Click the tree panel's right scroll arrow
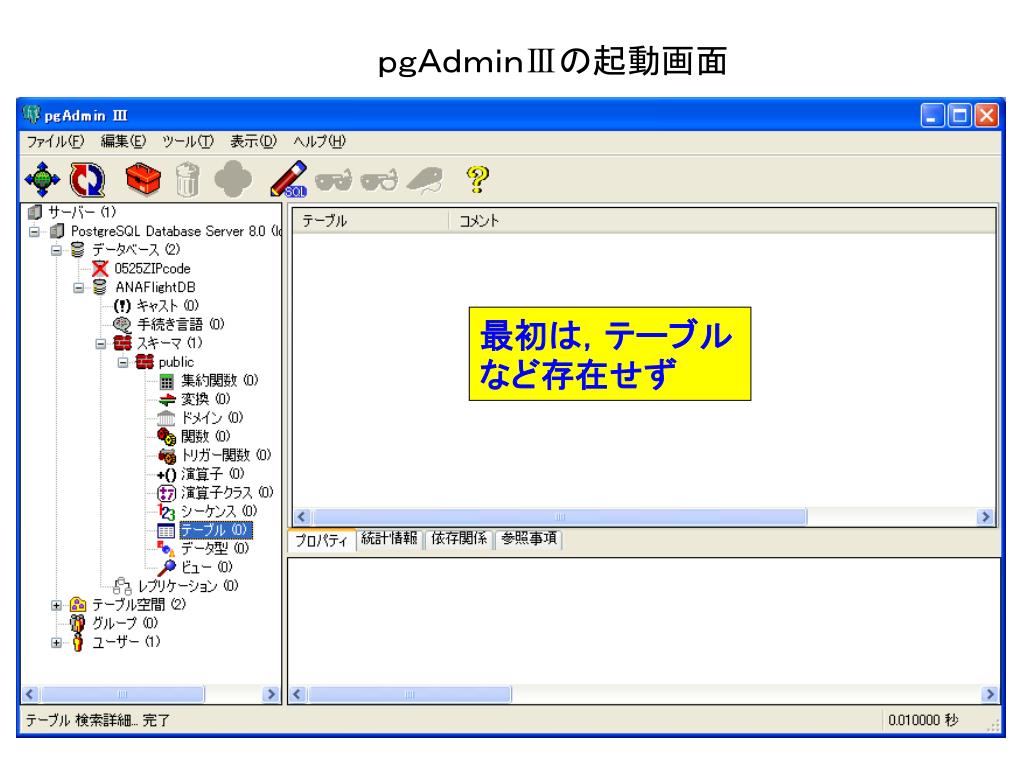 coord(271,694)
